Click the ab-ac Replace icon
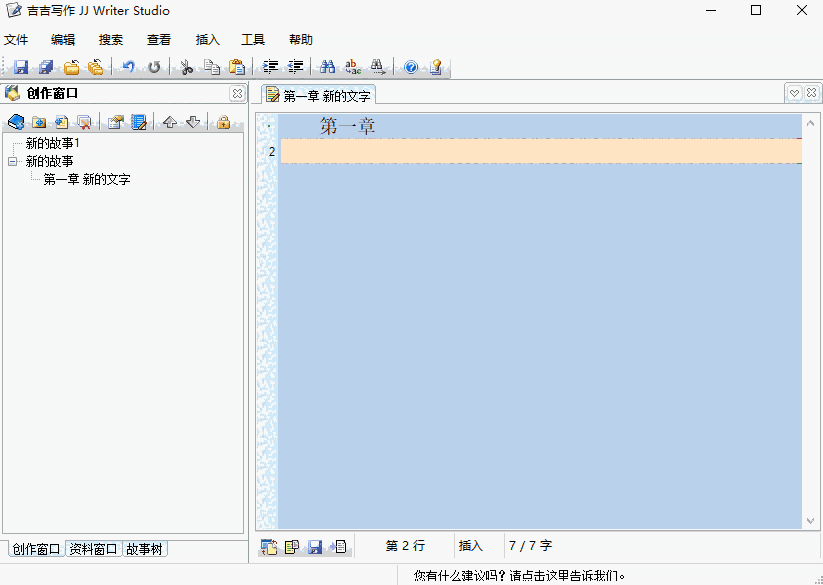Screen dimensions: 823x585 point(353,67)
